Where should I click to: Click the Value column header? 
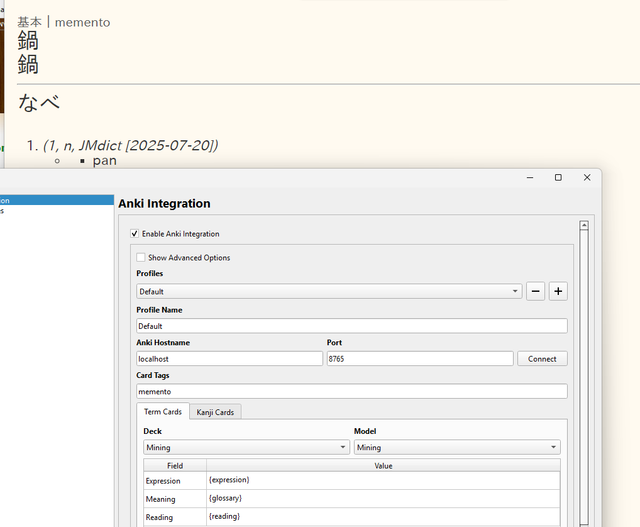[383, 466]
